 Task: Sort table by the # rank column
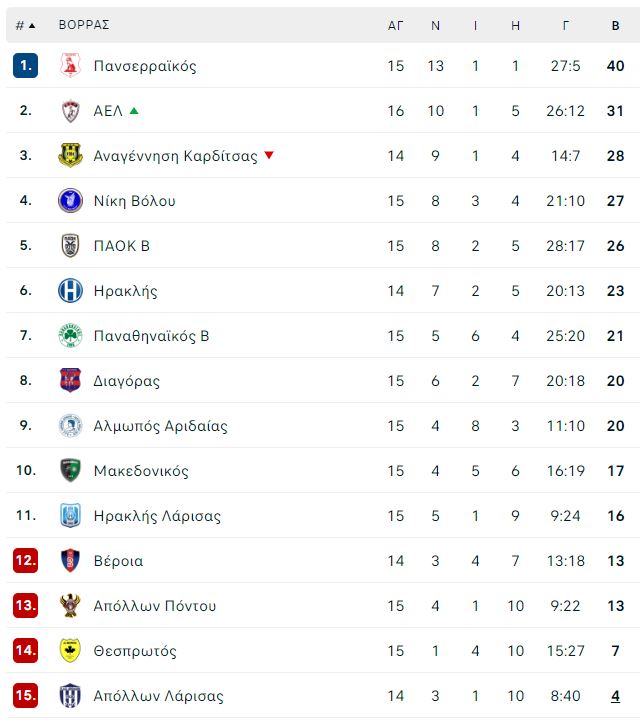[25, 25]
